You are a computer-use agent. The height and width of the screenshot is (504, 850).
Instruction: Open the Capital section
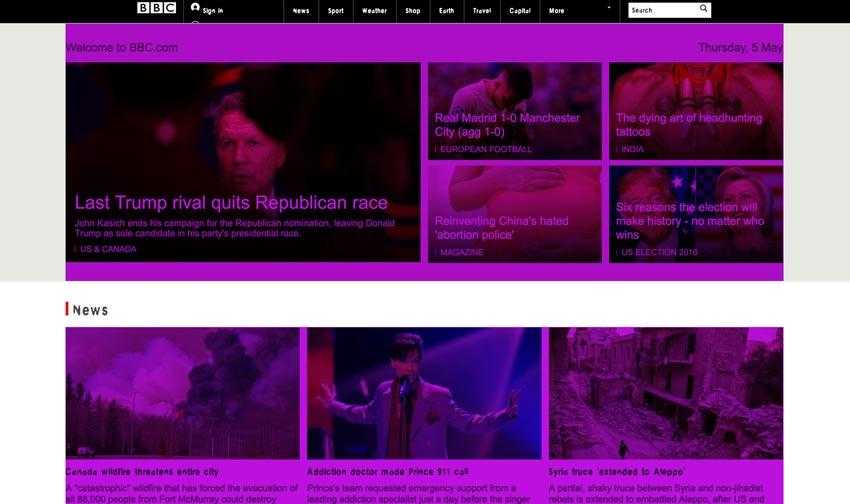pos(520,11)
